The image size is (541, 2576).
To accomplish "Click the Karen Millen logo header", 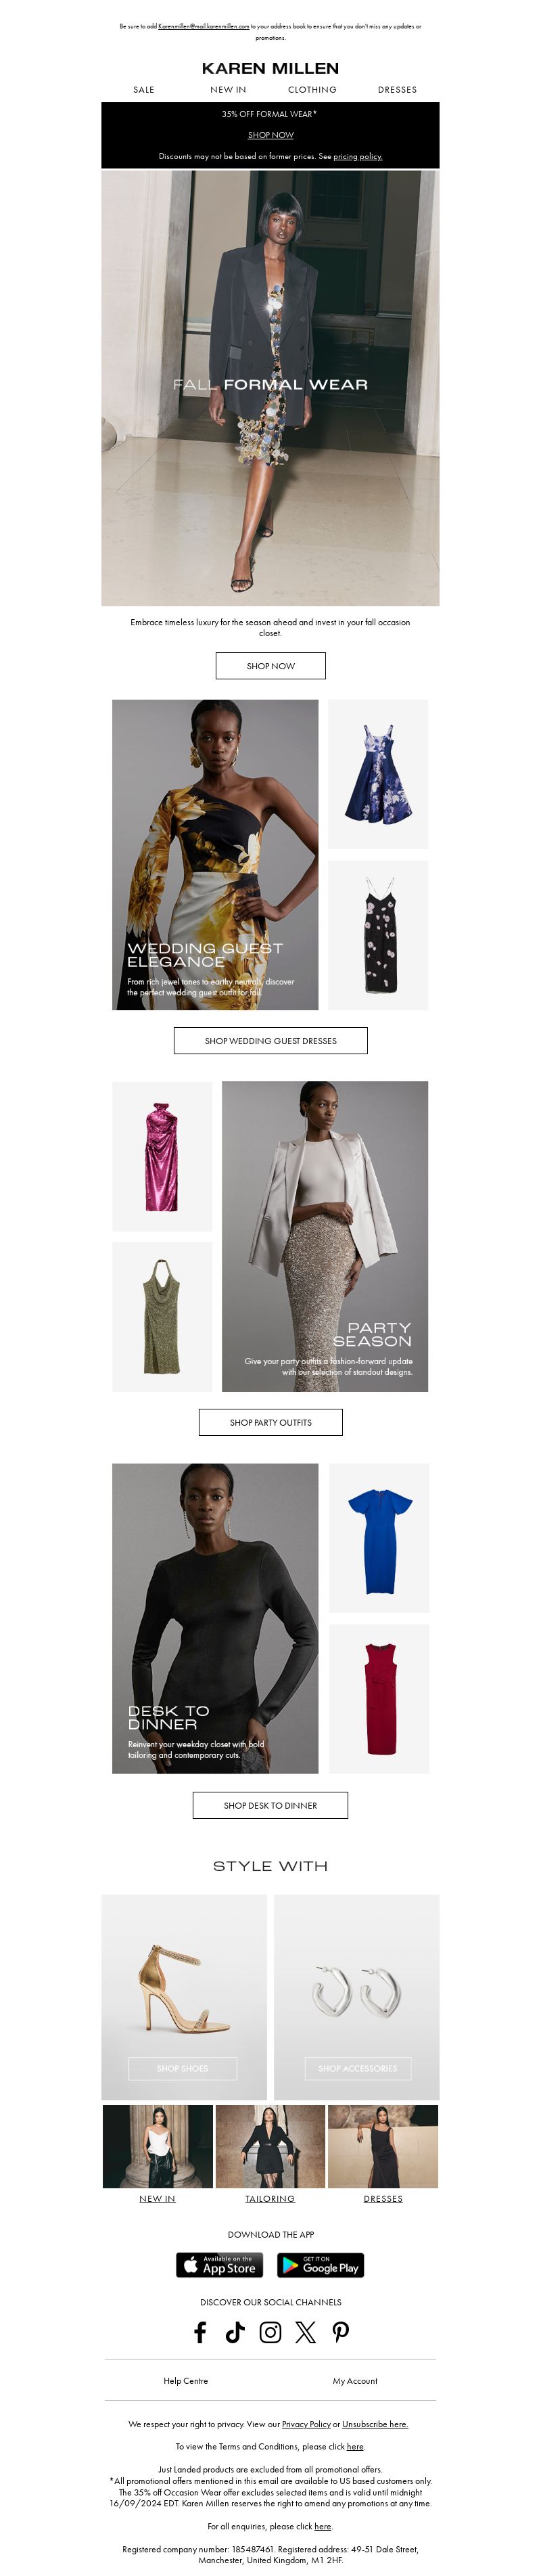I will tap(270, 68).
